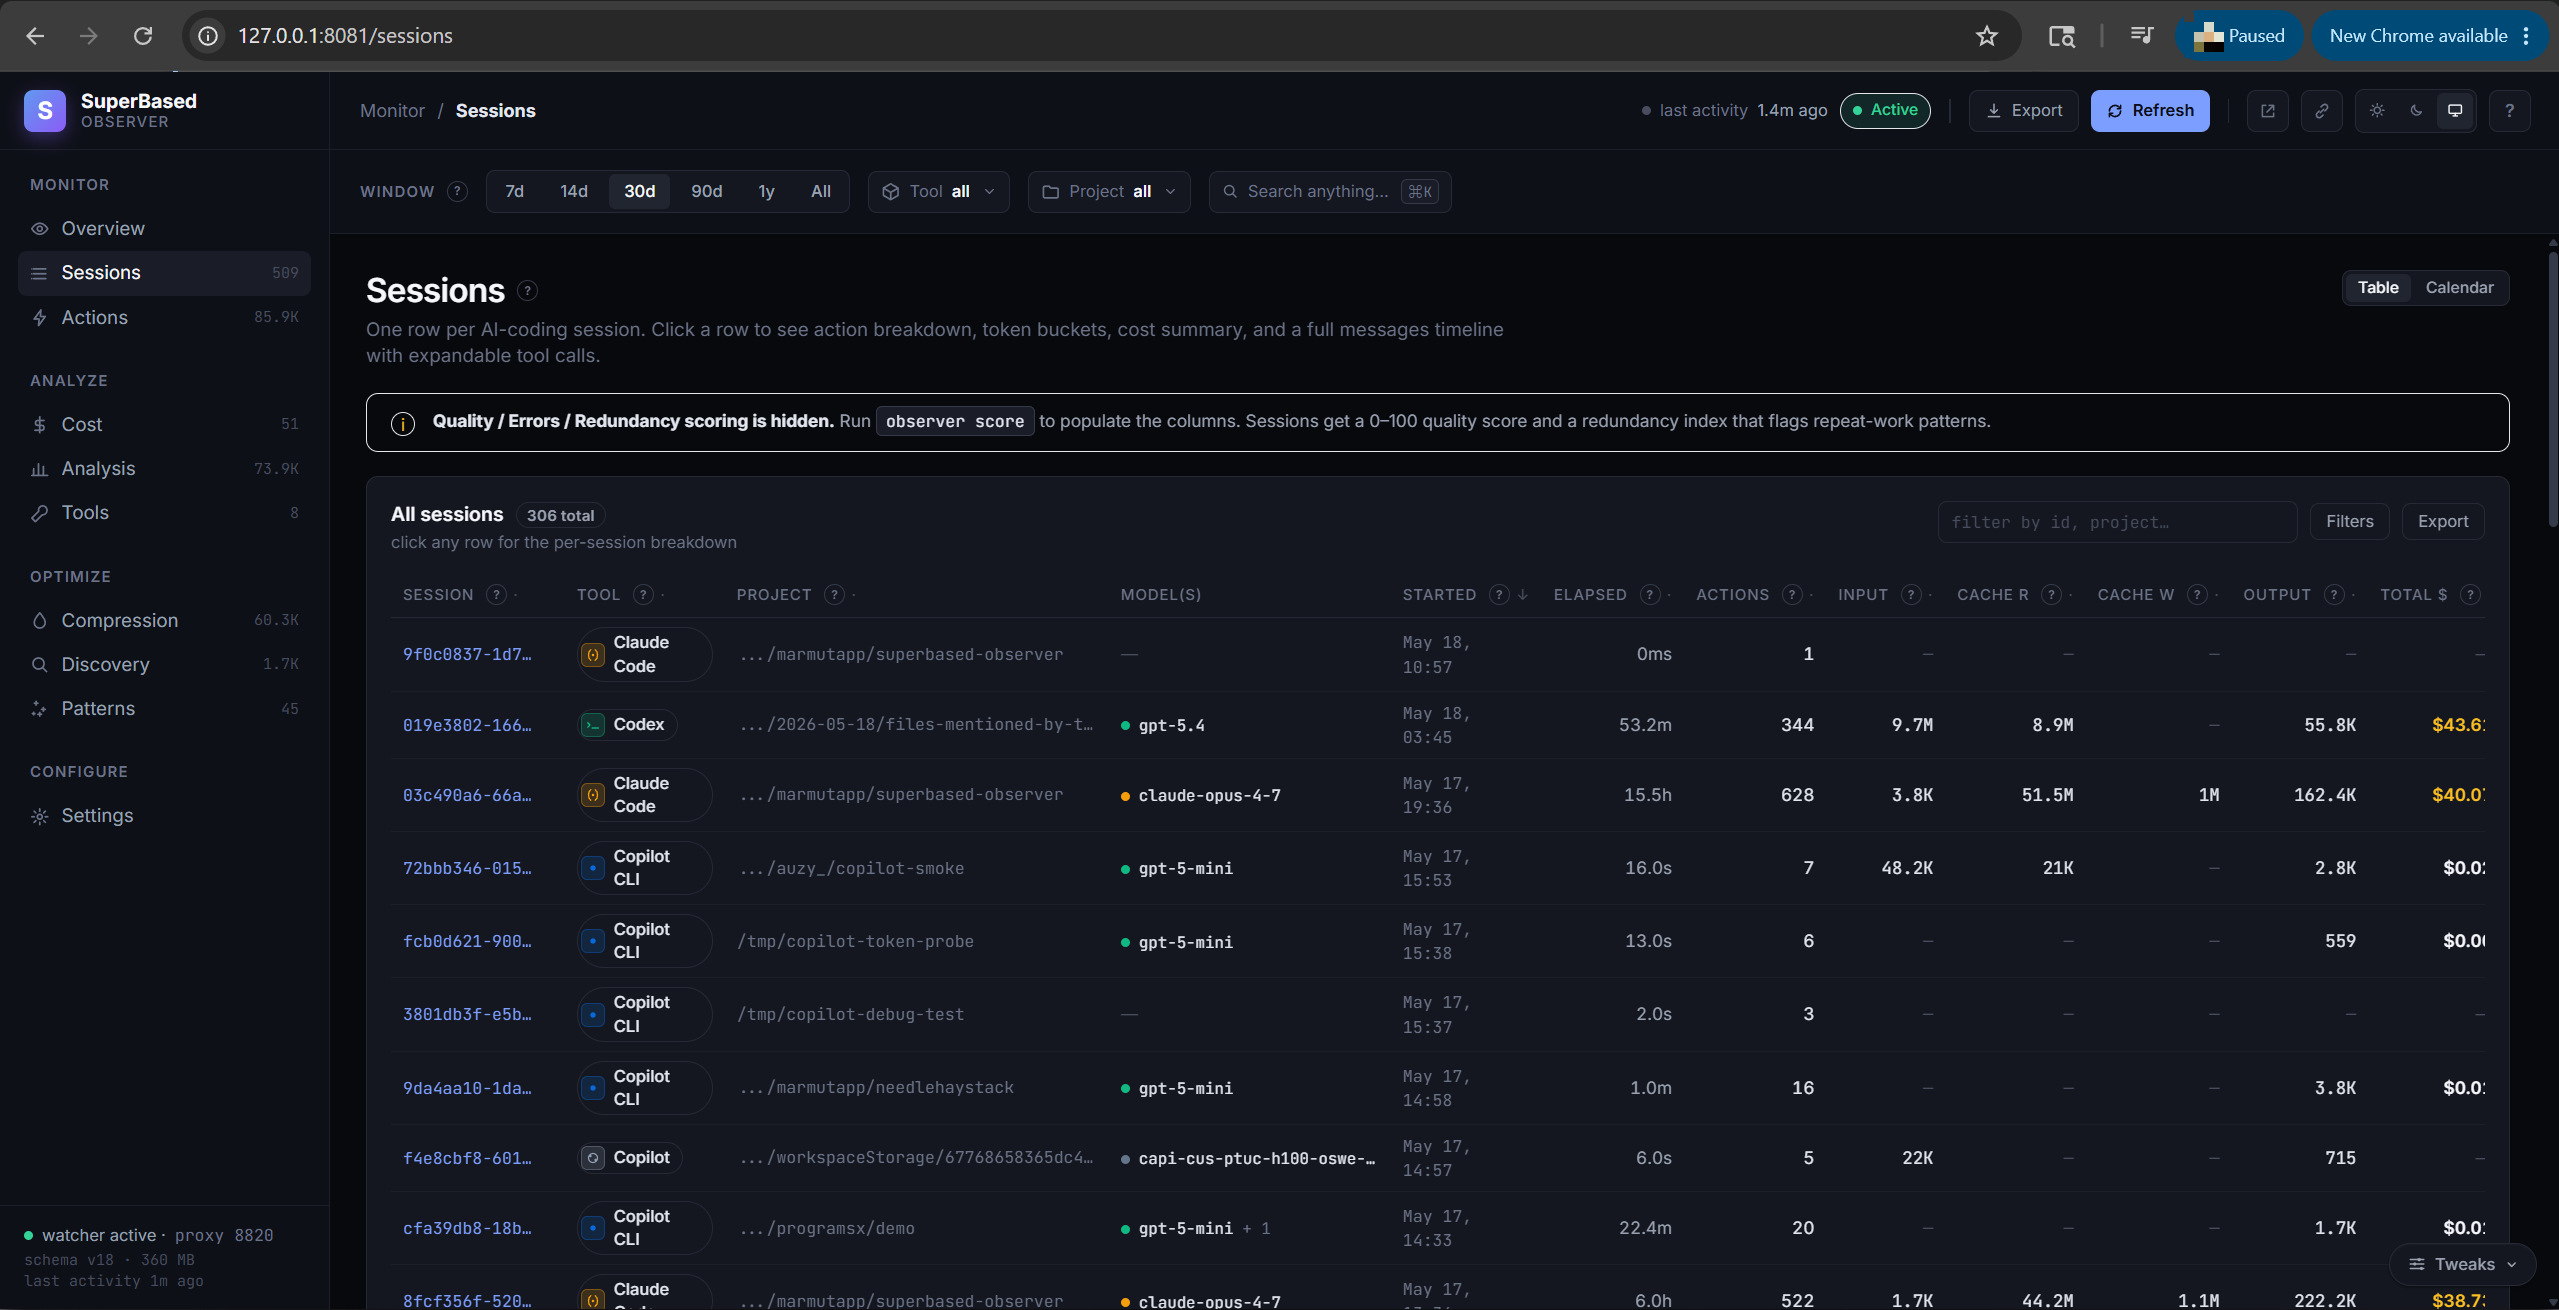Click SESSION column help icon
The width and height of the screenshot is (2559, 1310).
496,595
